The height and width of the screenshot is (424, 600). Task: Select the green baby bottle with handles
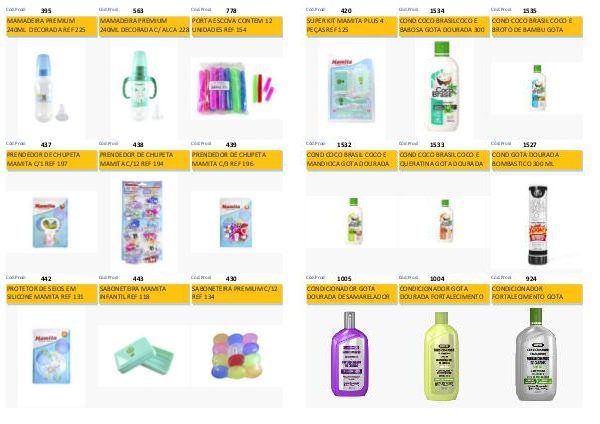pyautogui.click(x=141, y=86)
